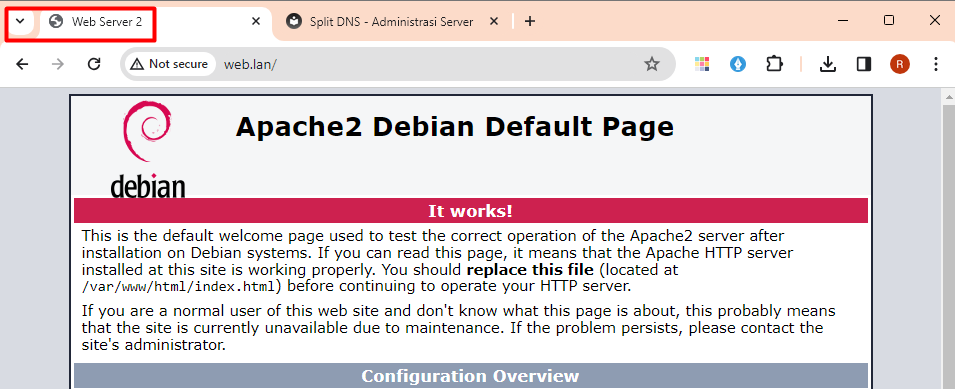Image resolution: width=955 pixels, height=389 pixels.
Task: Toggle the browser side panel
Action: (x=864, y=64)
